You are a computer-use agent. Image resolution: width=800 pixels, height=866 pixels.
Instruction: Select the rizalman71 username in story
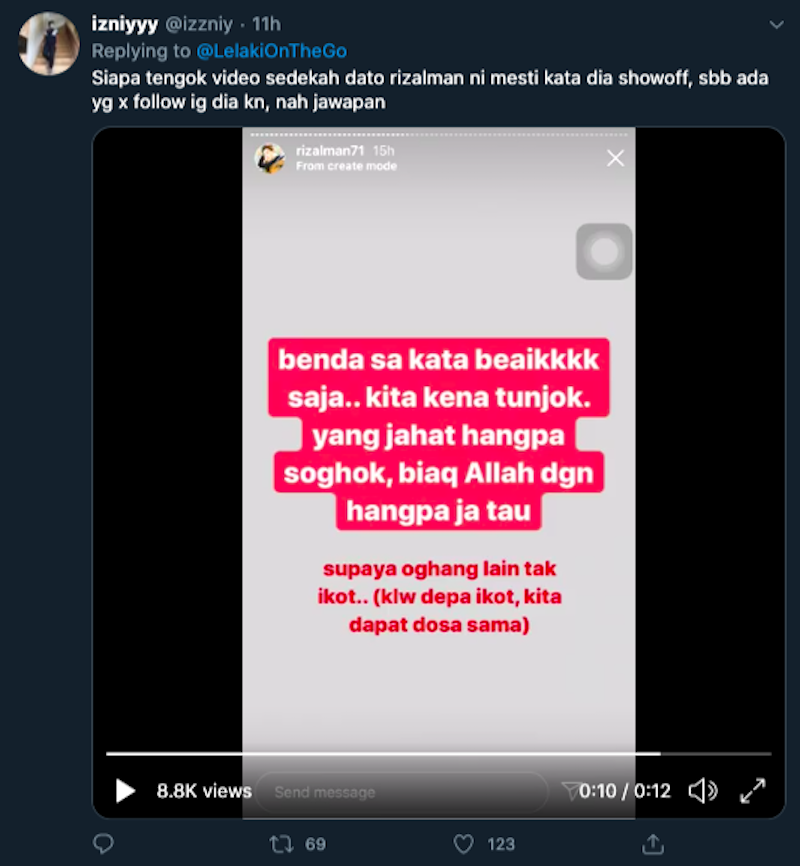pyautogui.click(x=330, y=151)
